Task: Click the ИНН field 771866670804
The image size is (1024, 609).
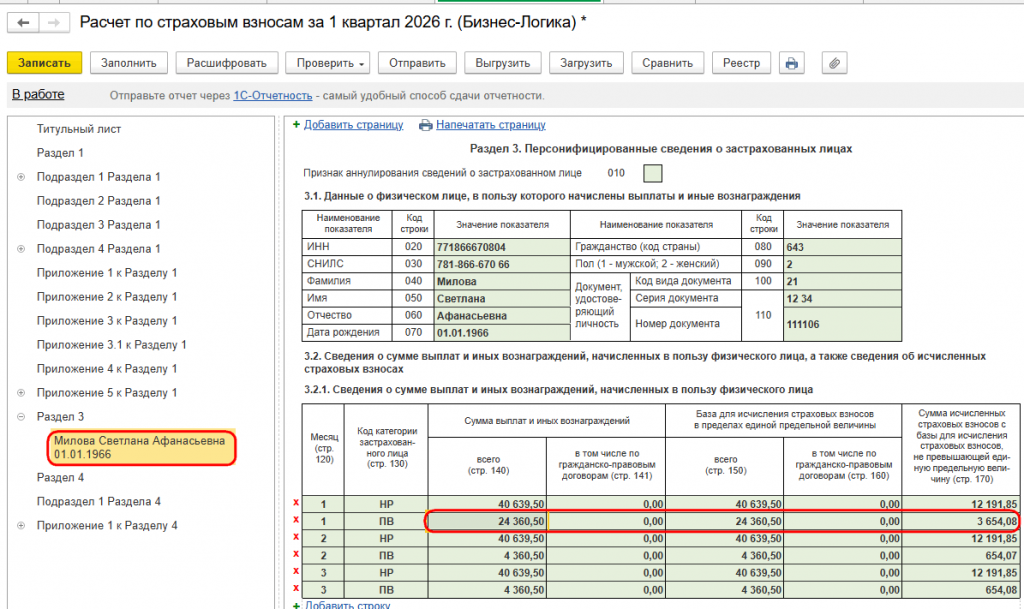Action: pos(502,247)
